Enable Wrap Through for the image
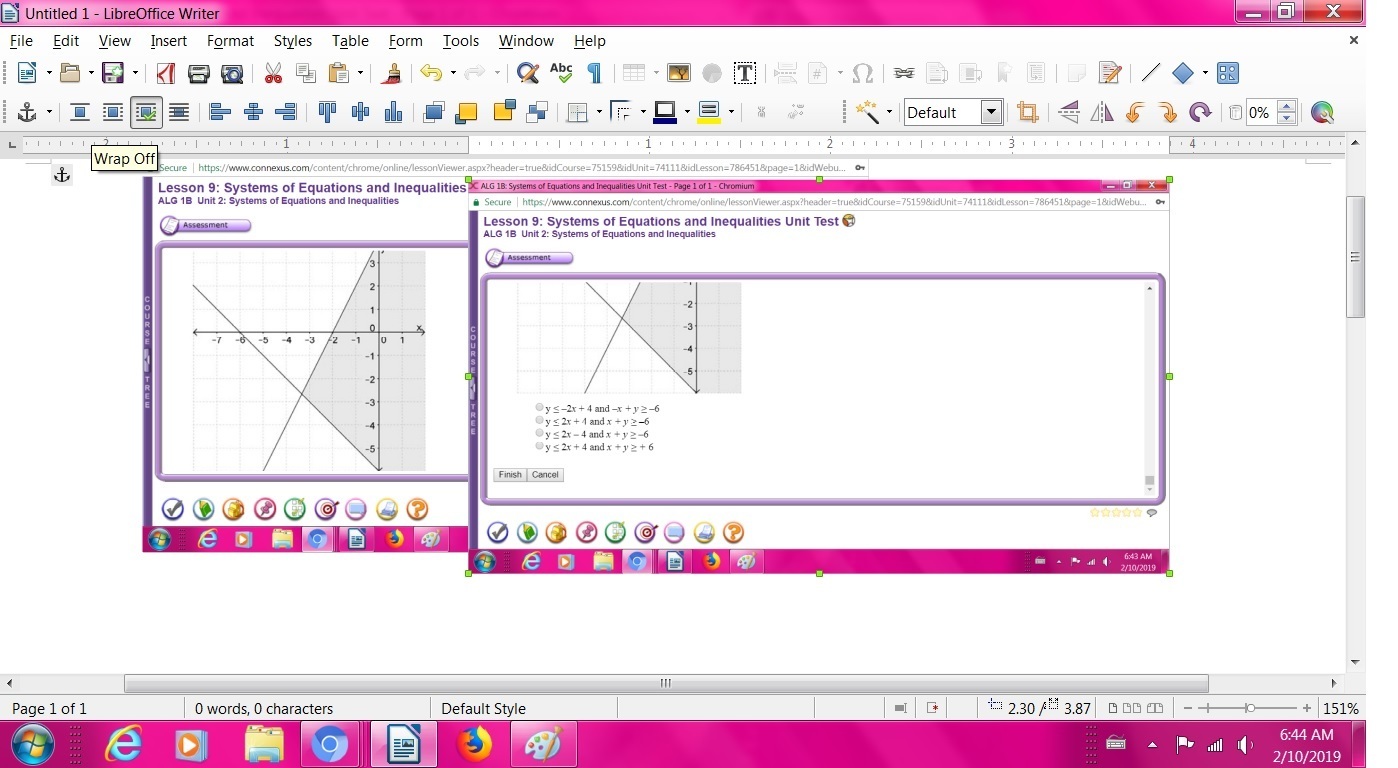1398x768 pixels. (179, 113)
